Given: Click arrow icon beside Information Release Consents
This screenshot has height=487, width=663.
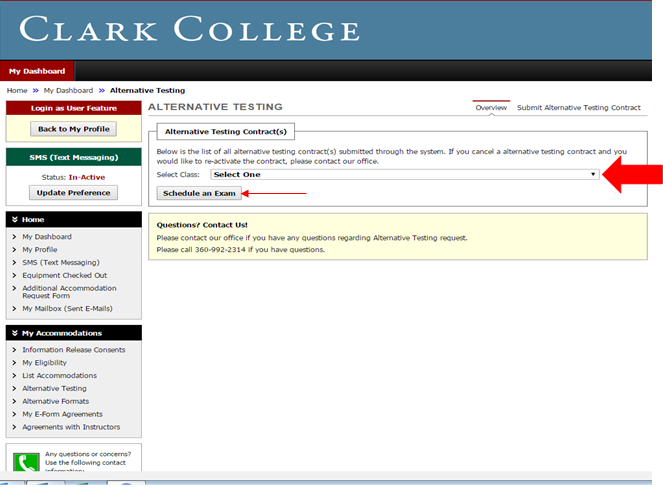Looking at the screenshot, I should point(14,350).
